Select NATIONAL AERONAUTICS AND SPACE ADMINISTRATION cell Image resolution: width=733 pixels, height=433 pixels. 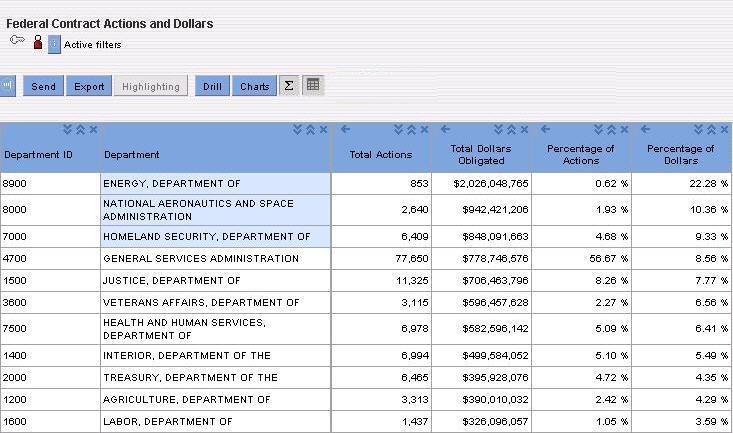coord(216,210)
